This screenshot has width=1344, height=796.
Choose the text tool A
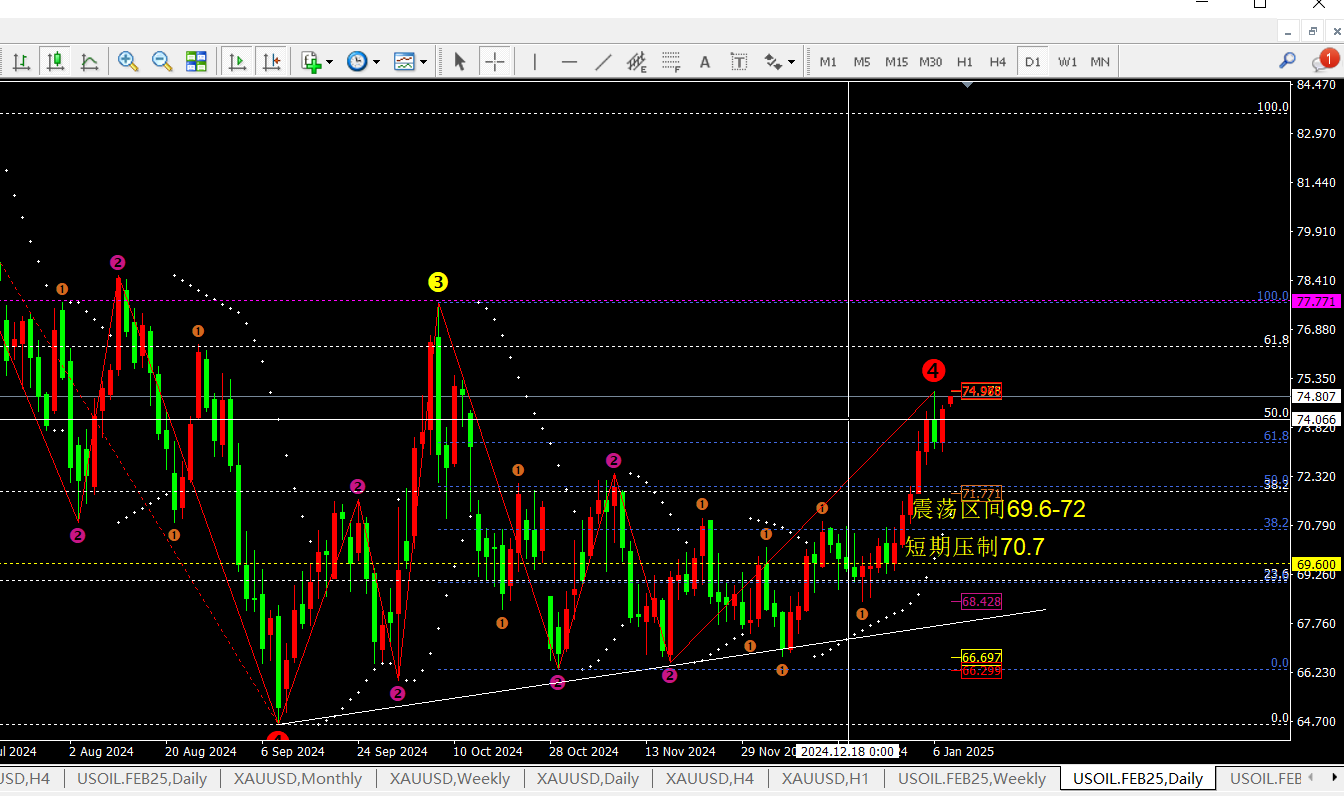[x=705, y=62]
